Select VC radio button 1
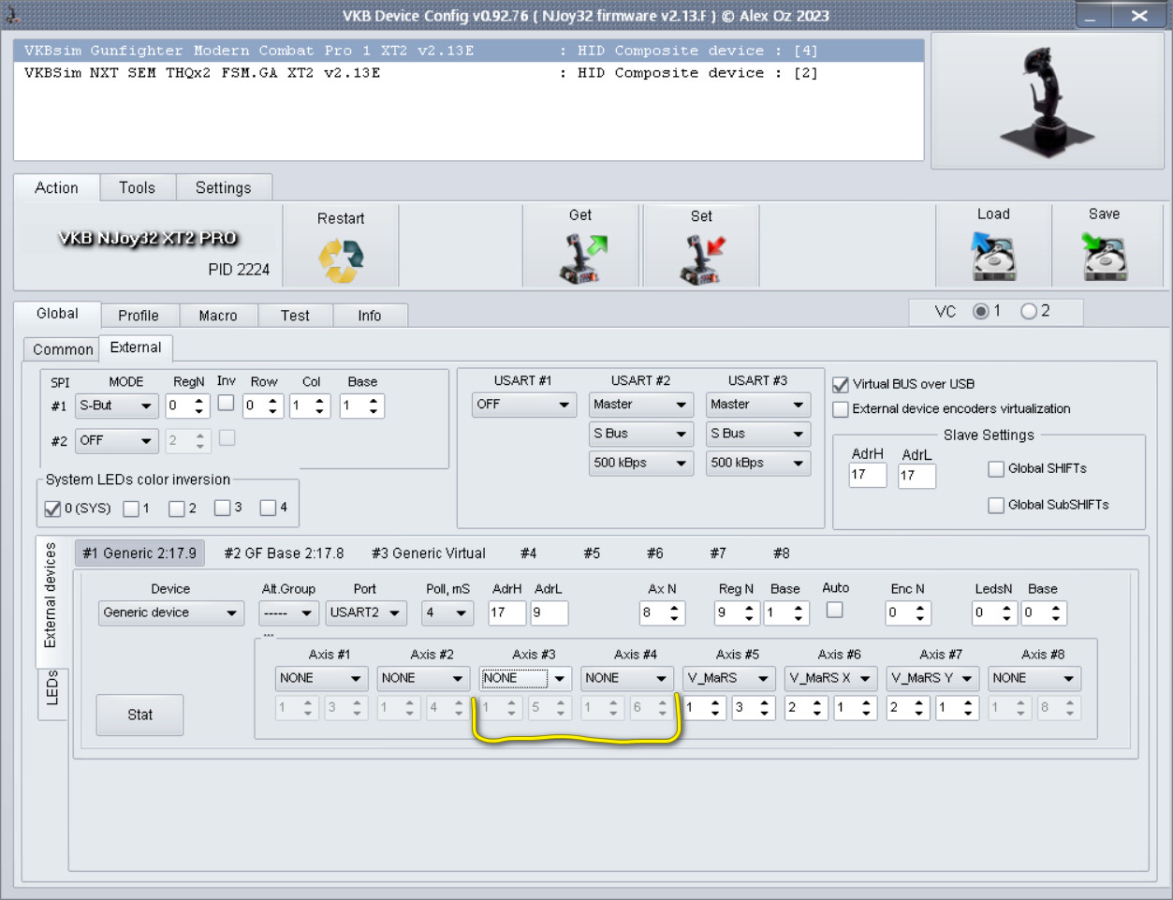The image size is (1173, 900). click(x=981, y=311)
